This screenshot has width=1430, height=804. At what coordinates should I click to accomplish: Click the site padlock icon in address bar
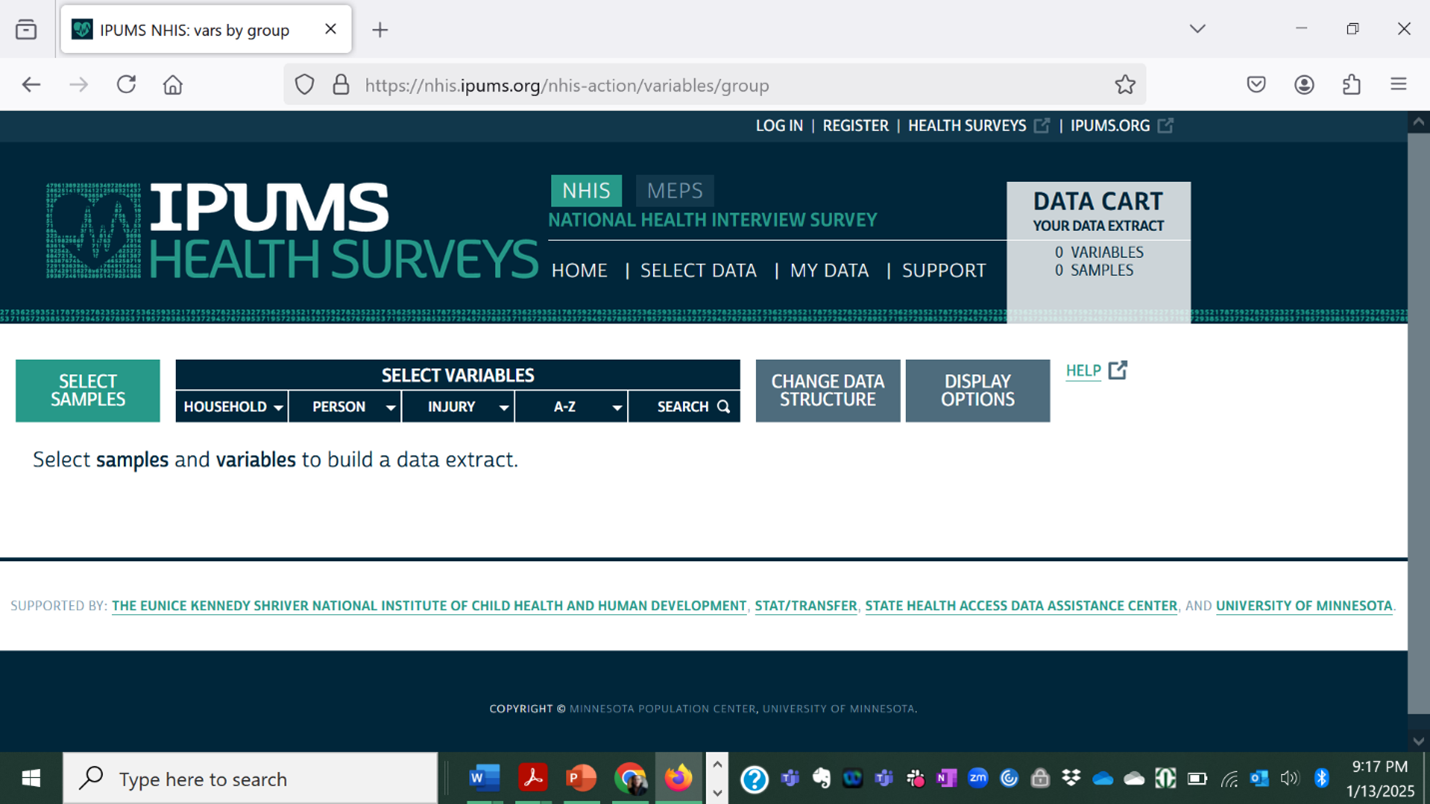pos(341,85)
